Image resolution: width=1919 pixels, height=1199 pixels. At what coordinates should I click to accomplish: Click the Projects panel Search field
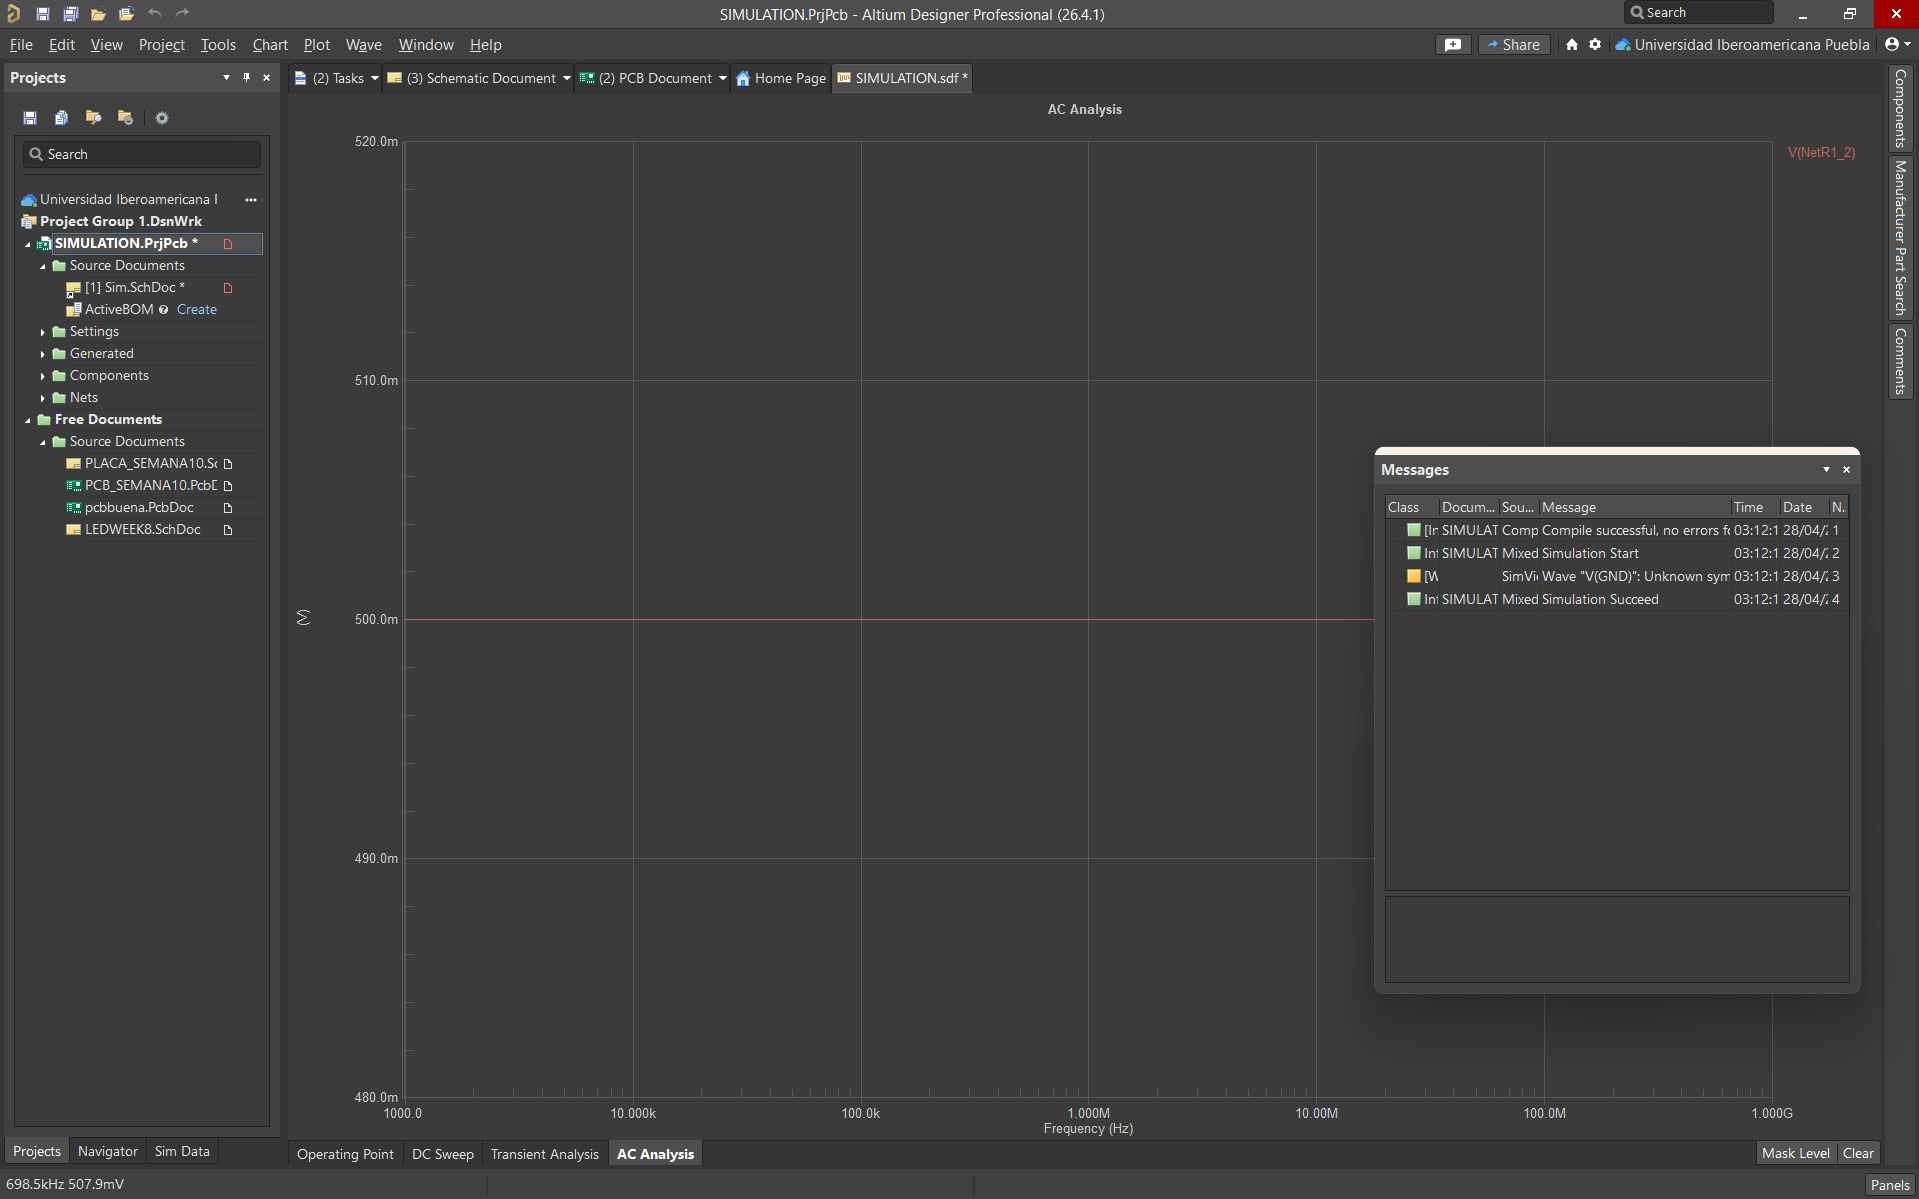click(x=142, y=154)
